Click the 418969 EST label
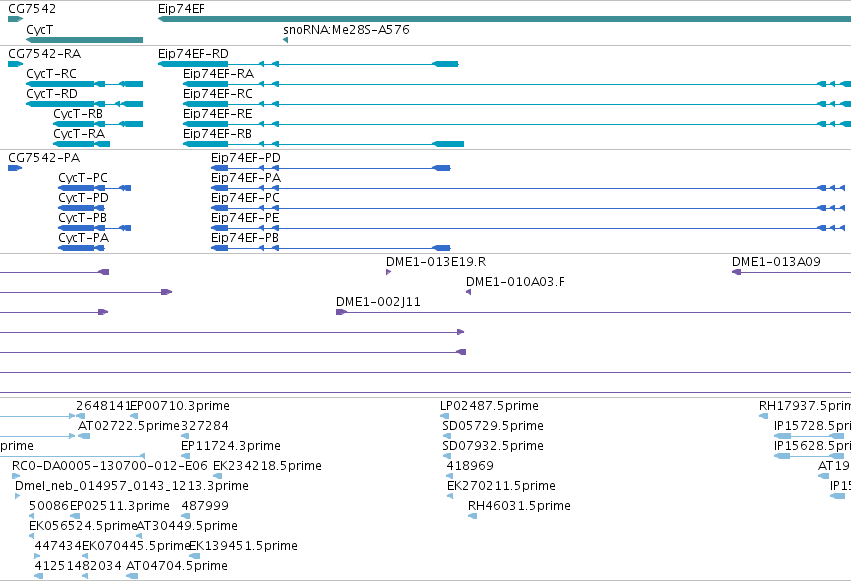This screenshot has height=581, width=851. click(x=469, y=465)
